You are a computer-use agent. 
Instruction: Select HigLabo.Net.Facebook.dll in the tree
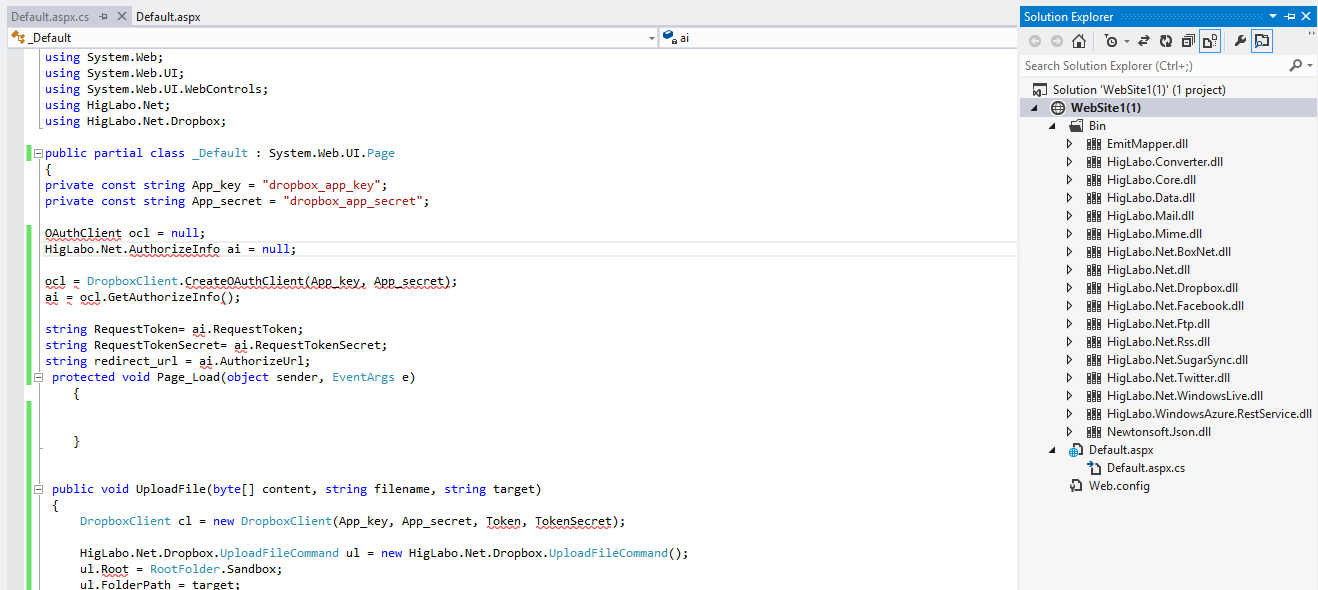1175,306
